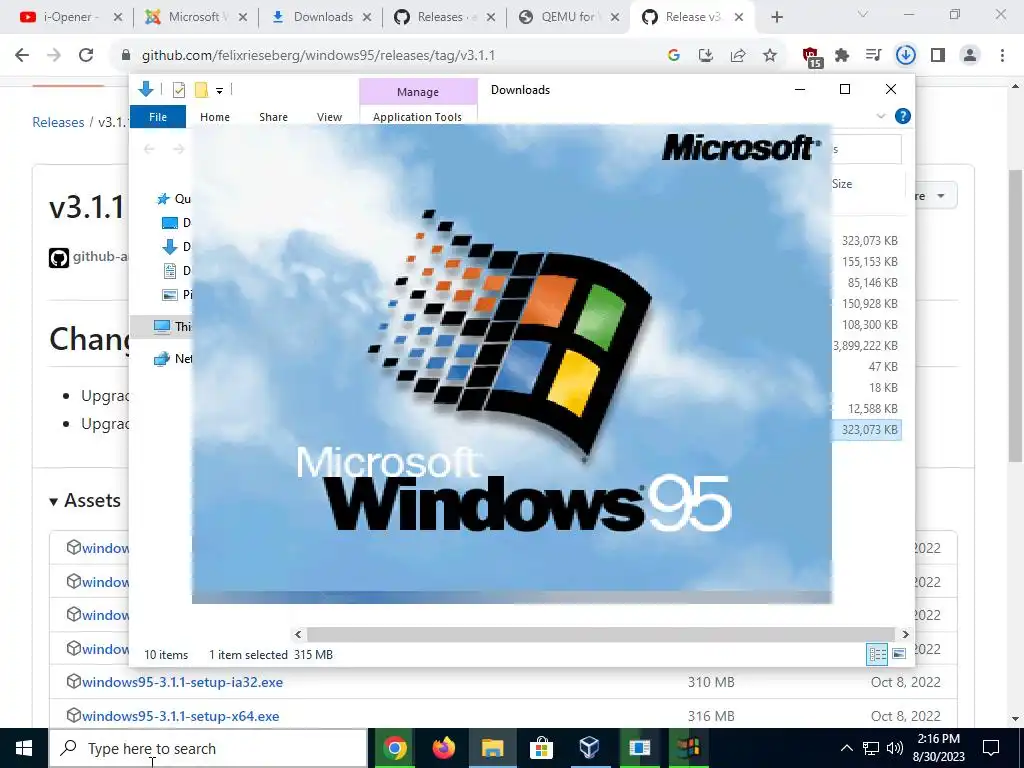This screenshot has height=768, width=1024.
Task: Open the notification center icon
Action: click(x=991, y=748)
